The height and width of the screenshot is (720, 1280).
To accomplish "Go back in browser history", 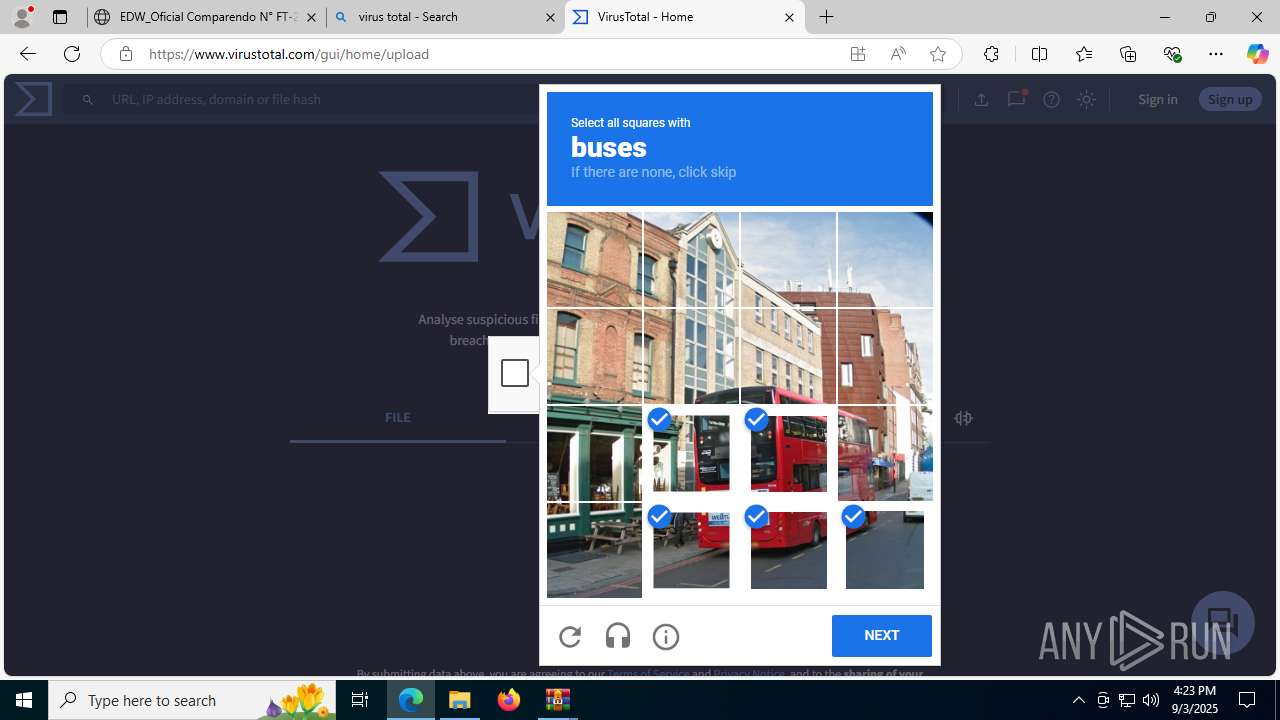I will point(27,54).
